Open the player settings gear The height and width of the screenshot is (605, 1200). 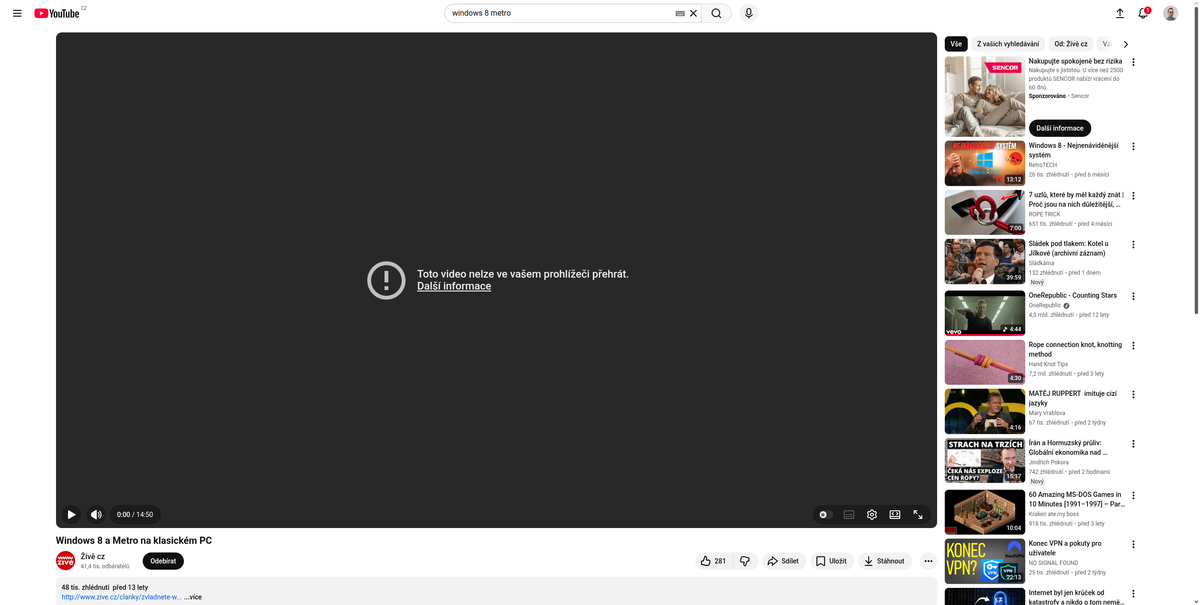871,514
